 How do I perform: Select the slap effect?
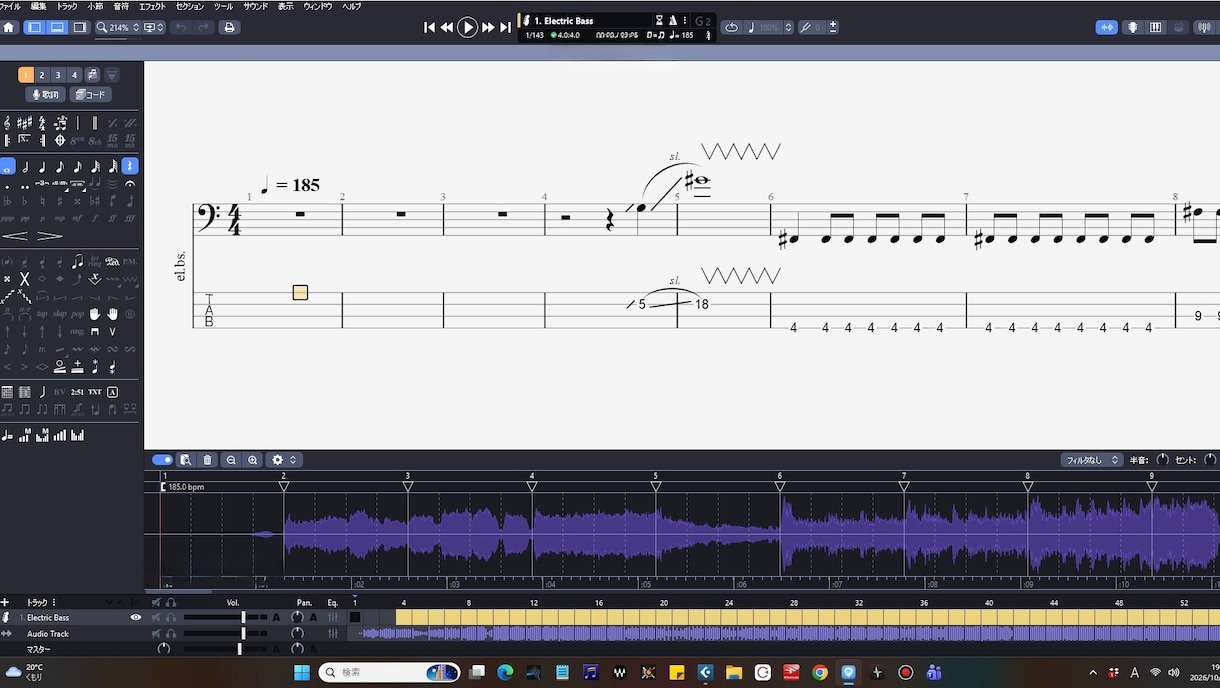60,314
